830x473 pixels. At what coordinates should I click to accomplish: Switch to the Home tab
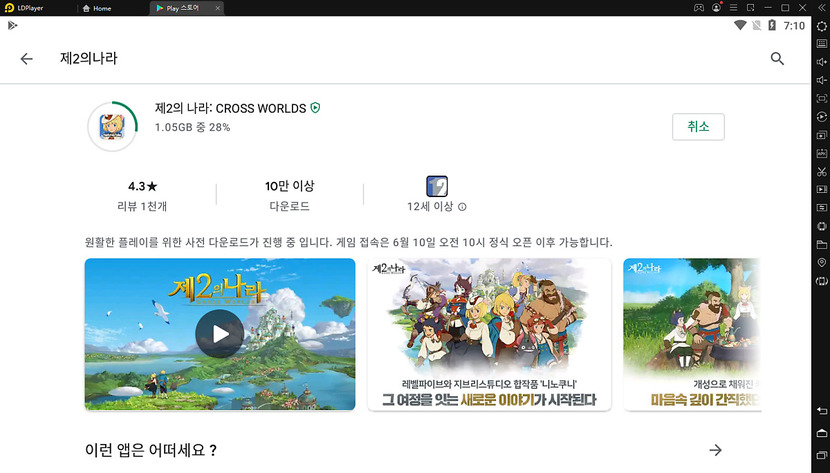coord(97,8)
